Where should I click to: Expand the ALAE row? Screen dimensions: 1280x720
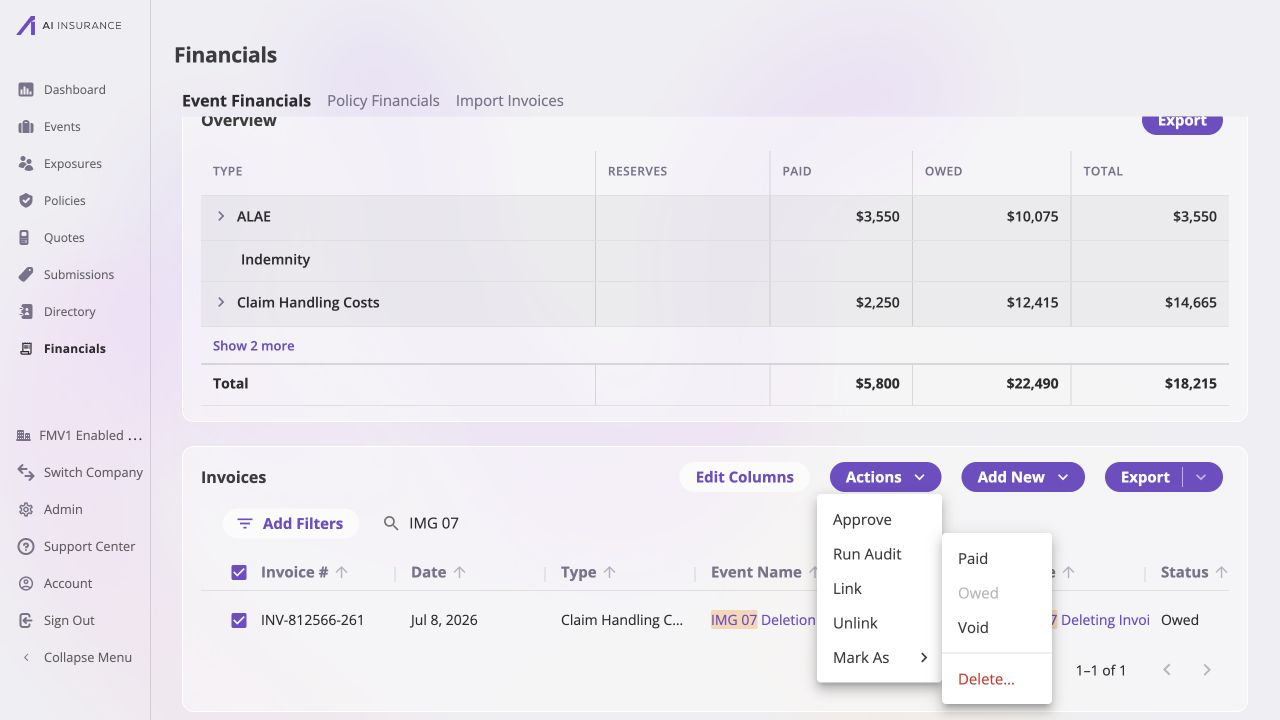click(x=221, y=216)
